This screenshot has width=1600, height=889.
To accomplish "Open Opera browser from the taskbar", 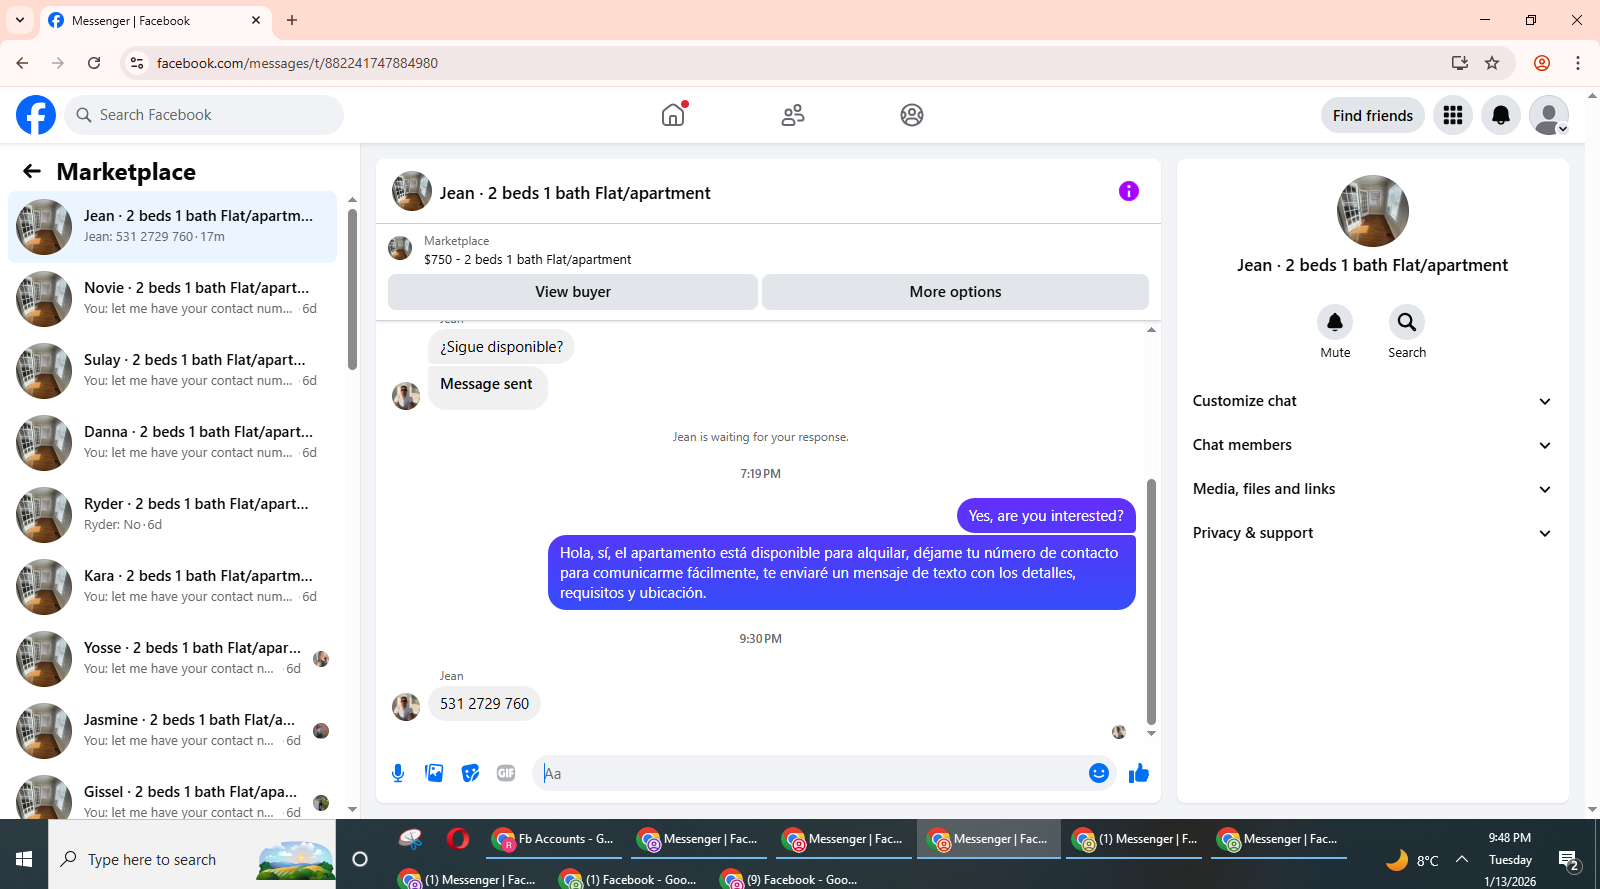I will point(458,839).
